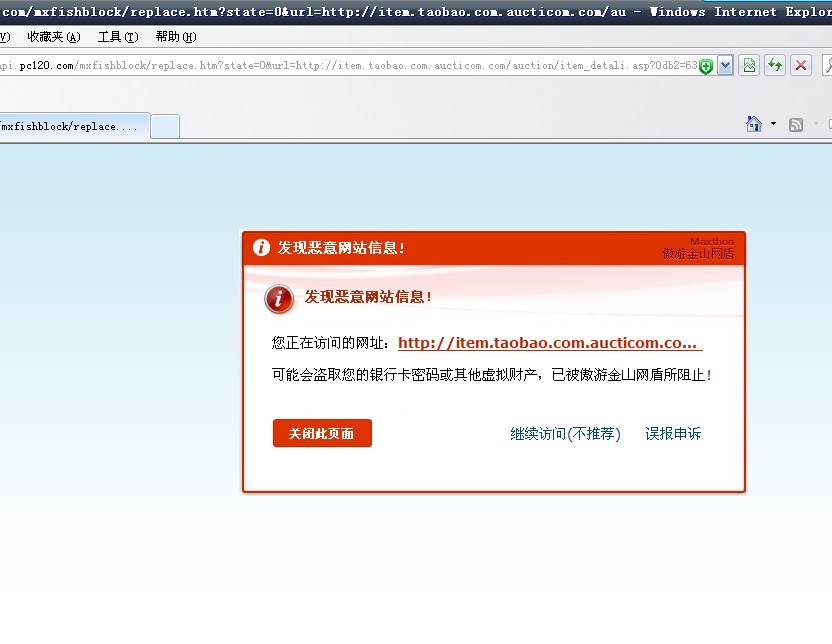Click the blocked taobao URL link
The width and height of the screenshot is (832, 644).
549,343
